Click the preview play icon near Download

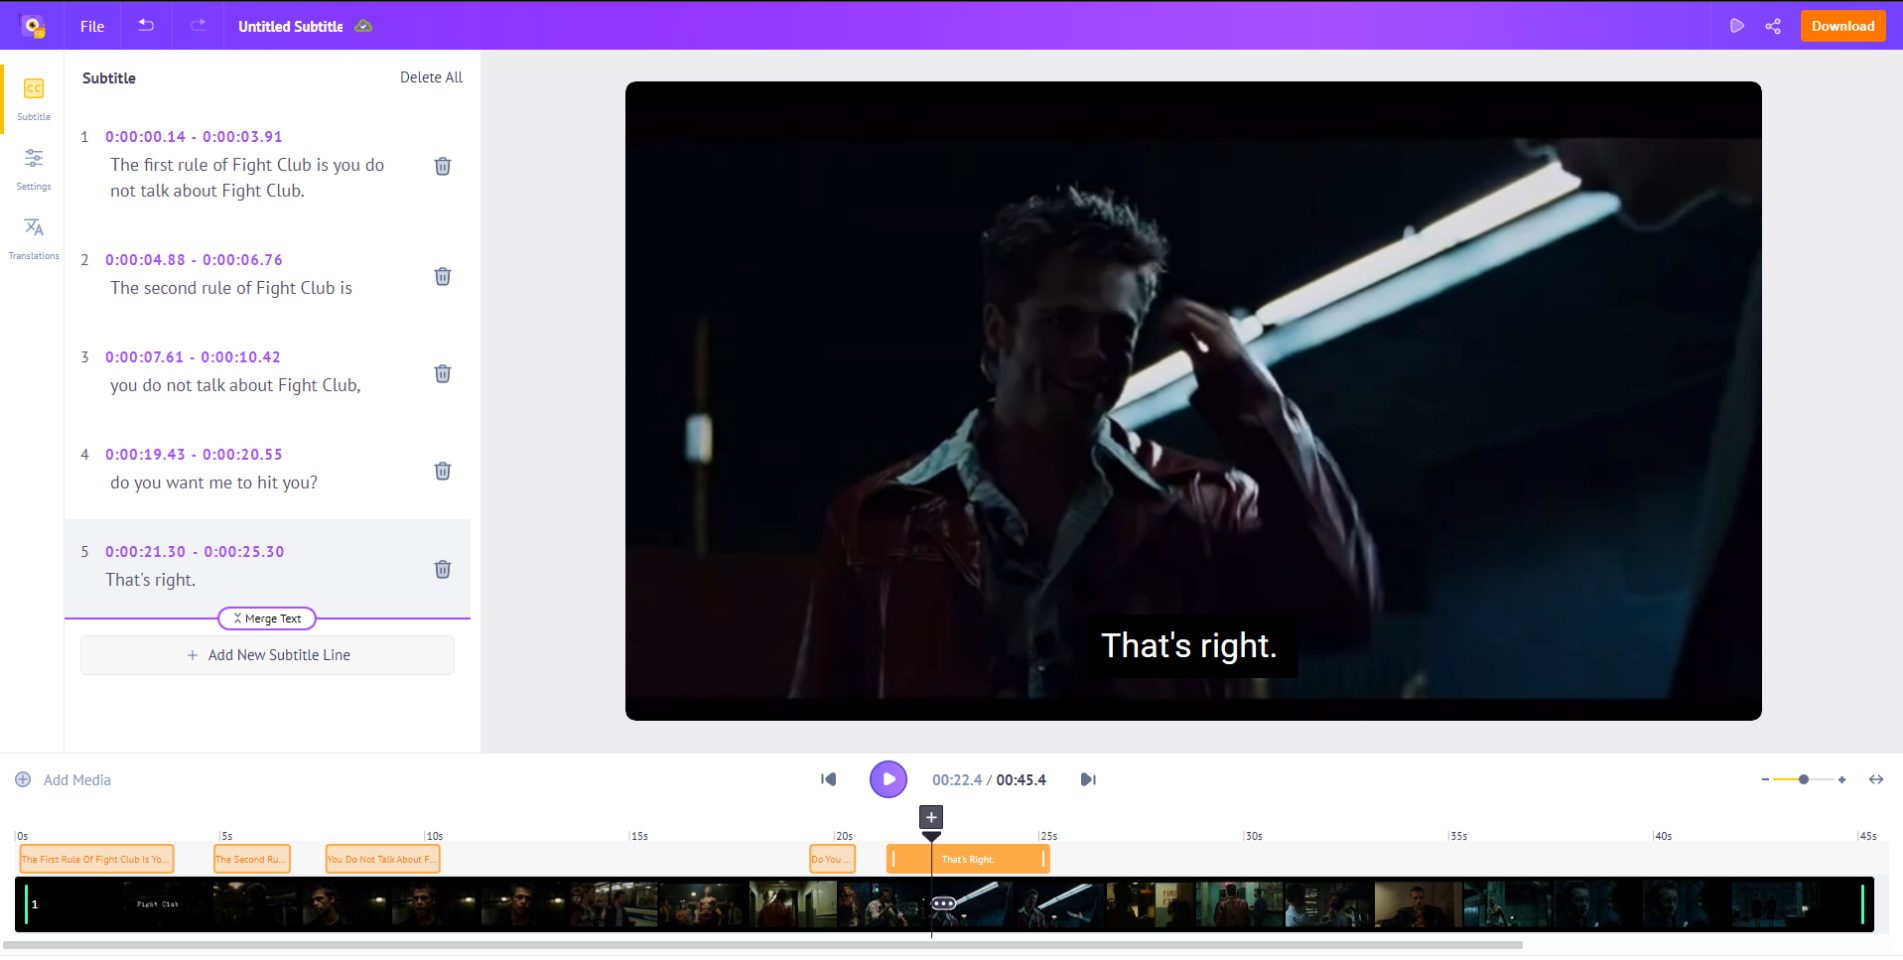click(1737, 26)
